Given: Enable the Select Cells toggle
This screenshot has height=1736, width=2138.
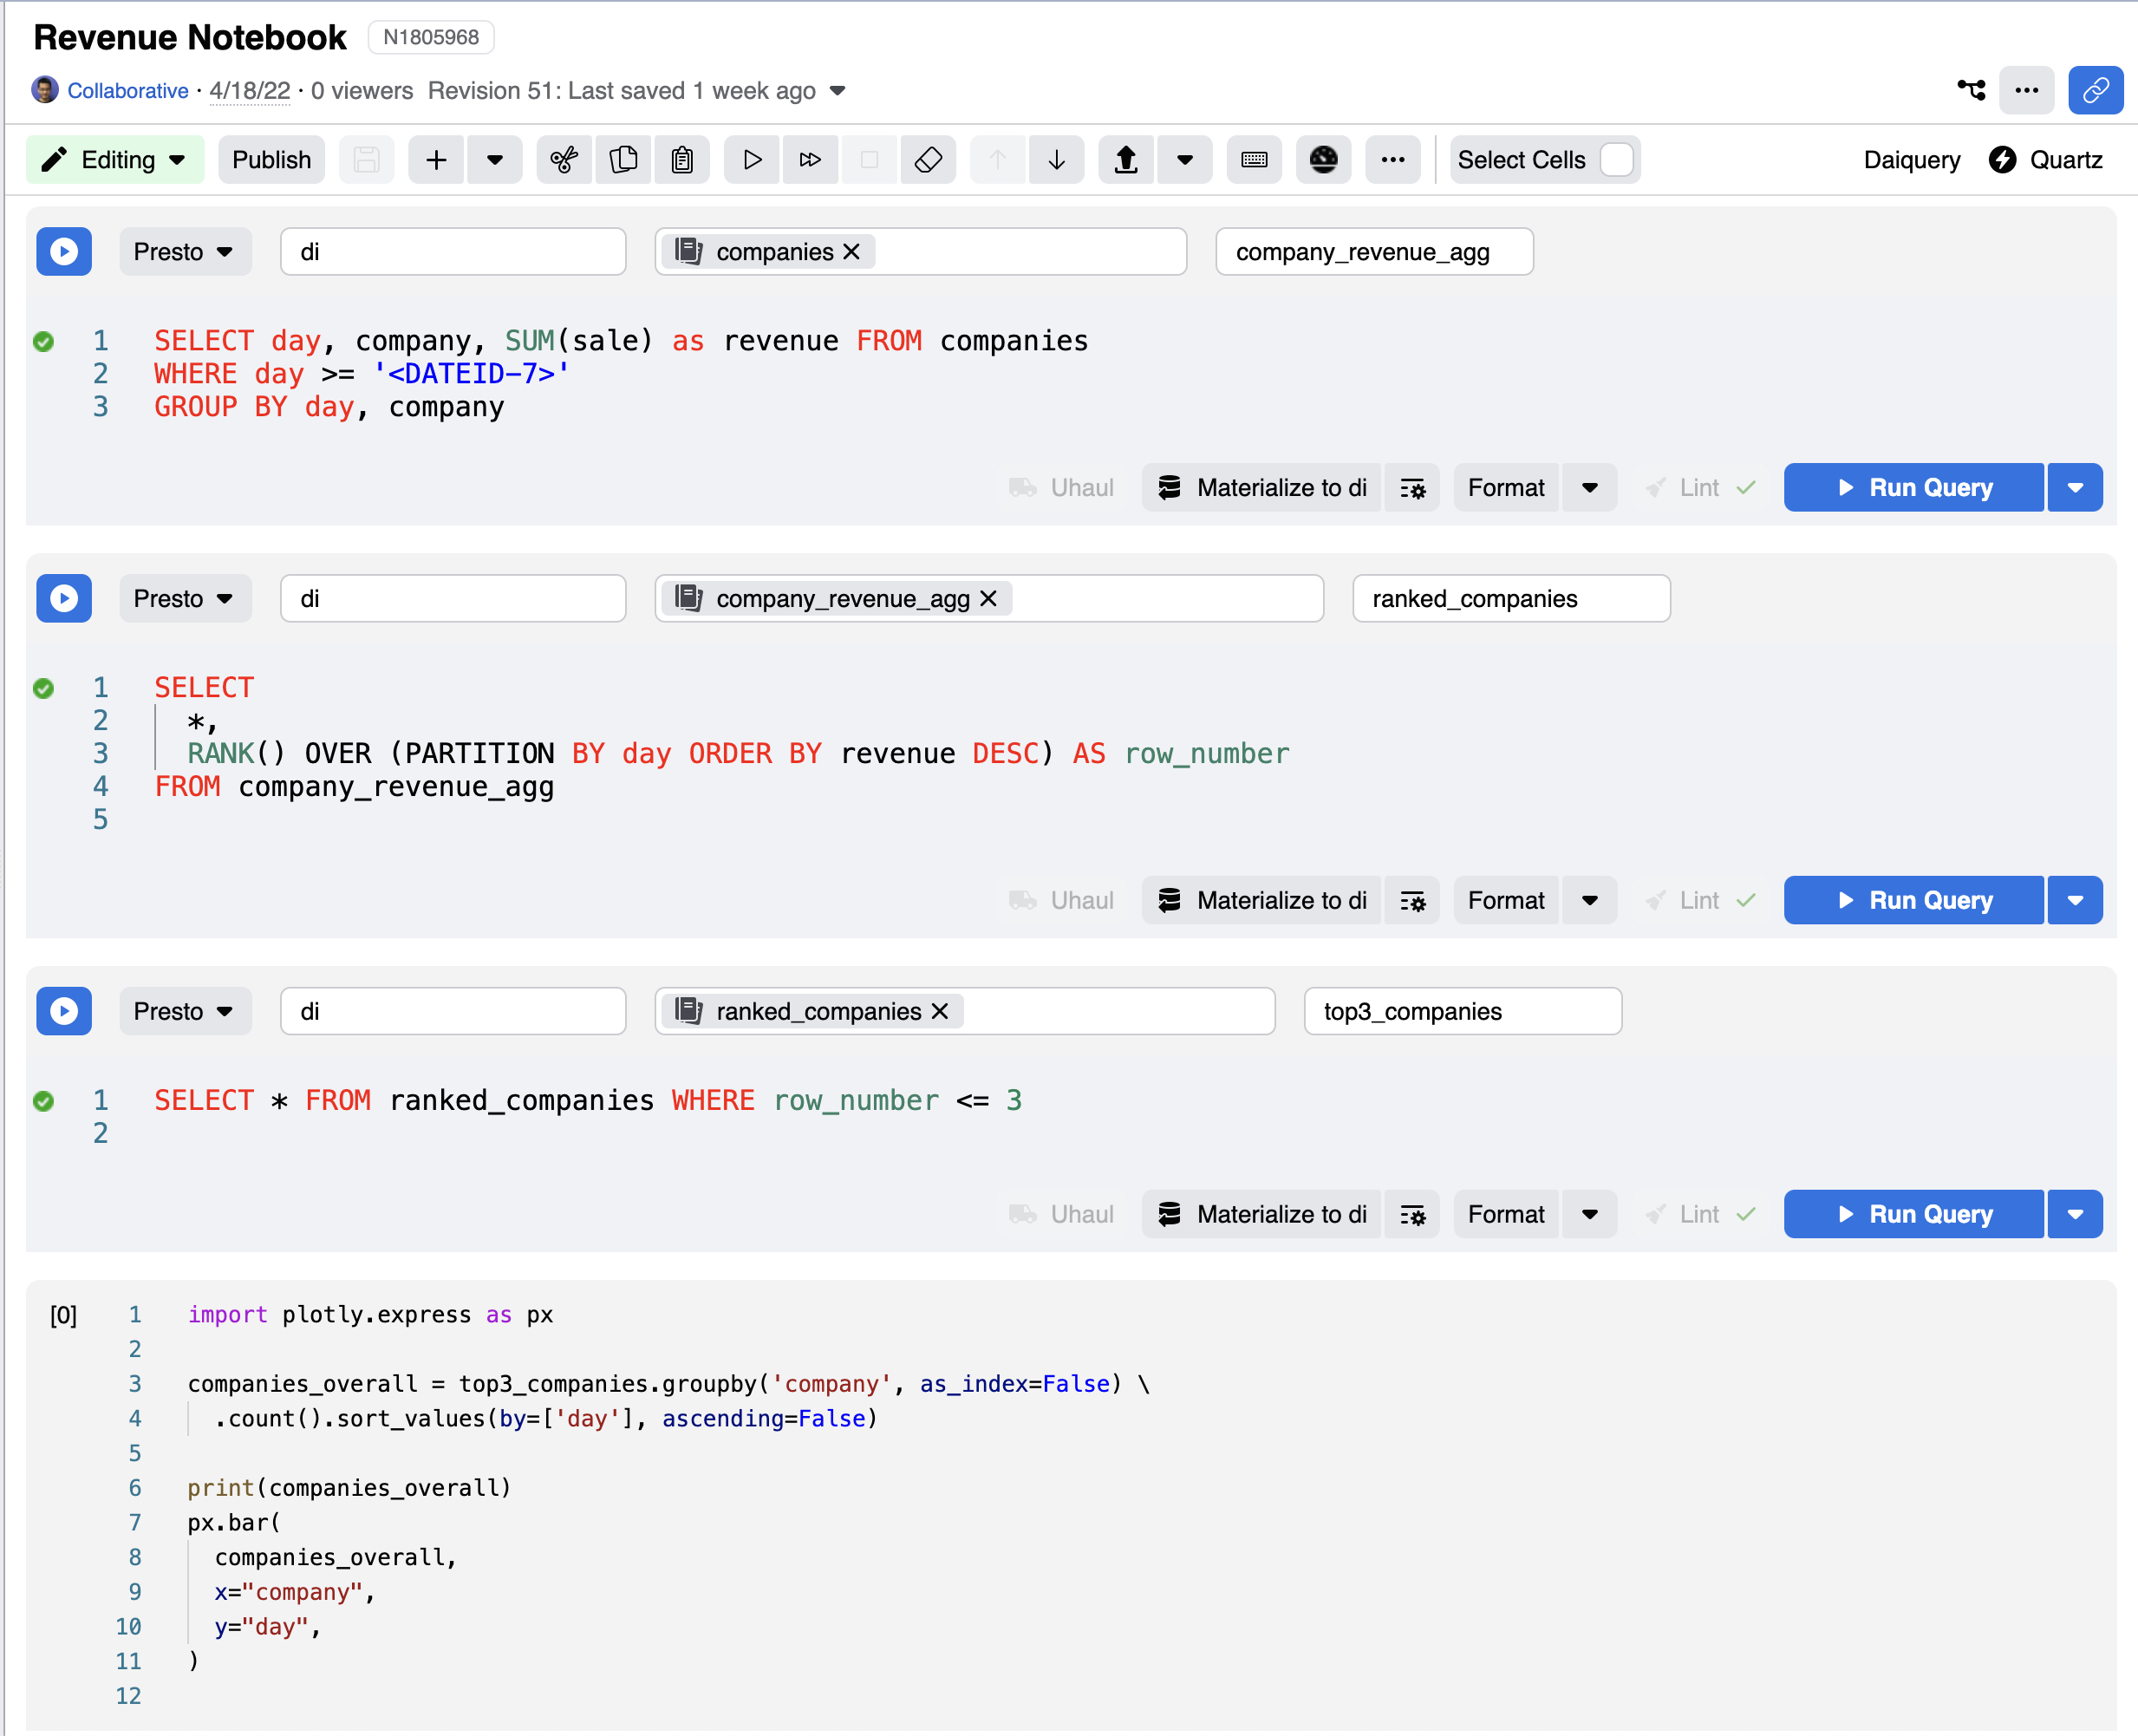Looking at the screenshot, I should (x=1617, y=159).
